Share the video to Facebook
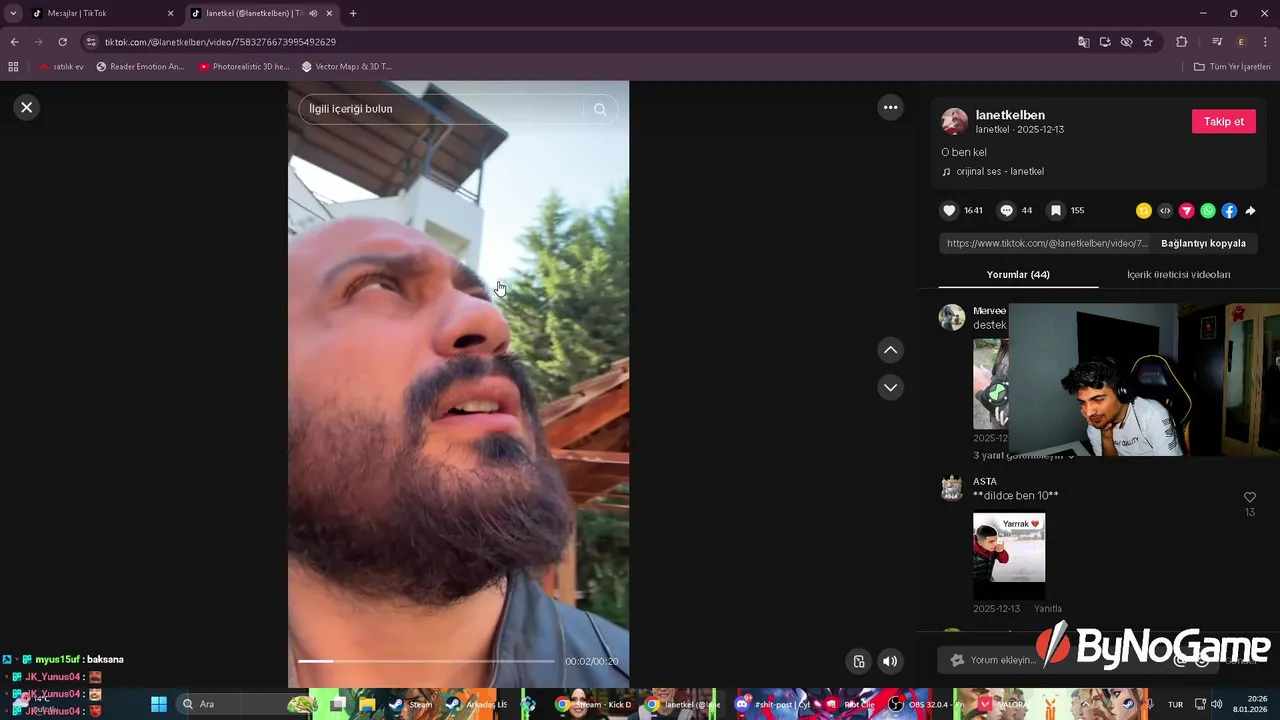The height and width of the screenshot is (720, 1280). (x=1229, y=210)
